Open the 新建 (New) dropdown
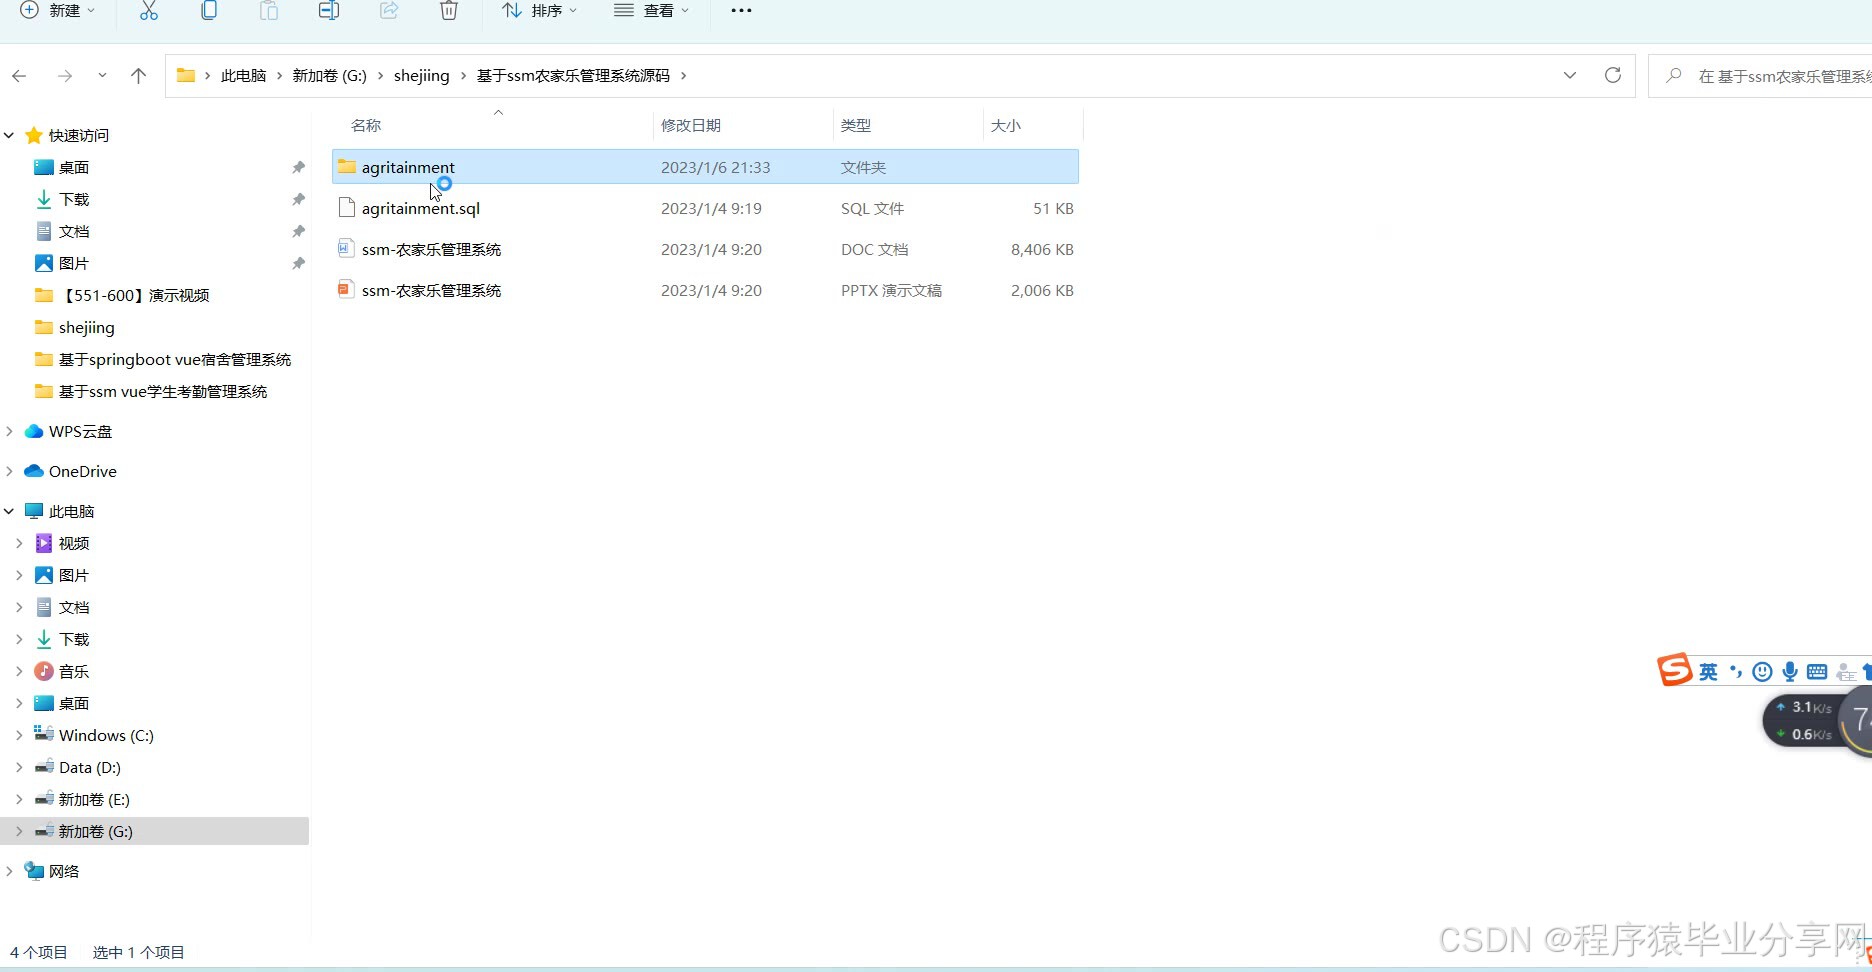Viewport: 1872px width, 972px height. [x=58, y=10]
